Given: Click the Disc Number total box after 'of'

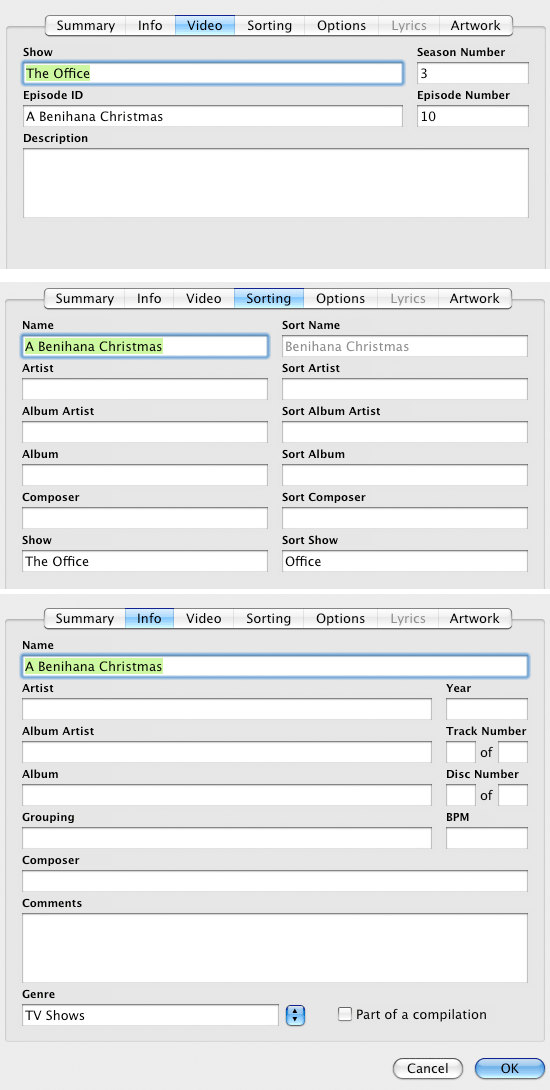Looking at the screenshot, I should click(513, 795).
